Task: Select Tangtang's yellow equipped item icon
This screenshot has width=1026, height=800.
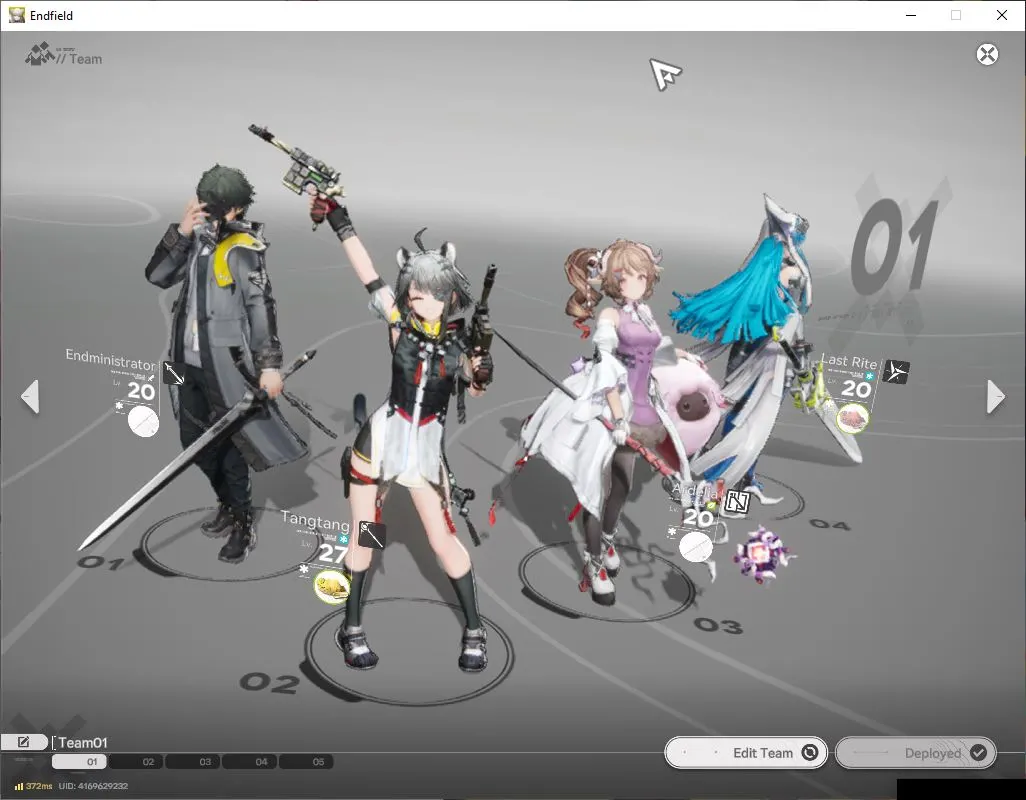Action: pos(332,585)
